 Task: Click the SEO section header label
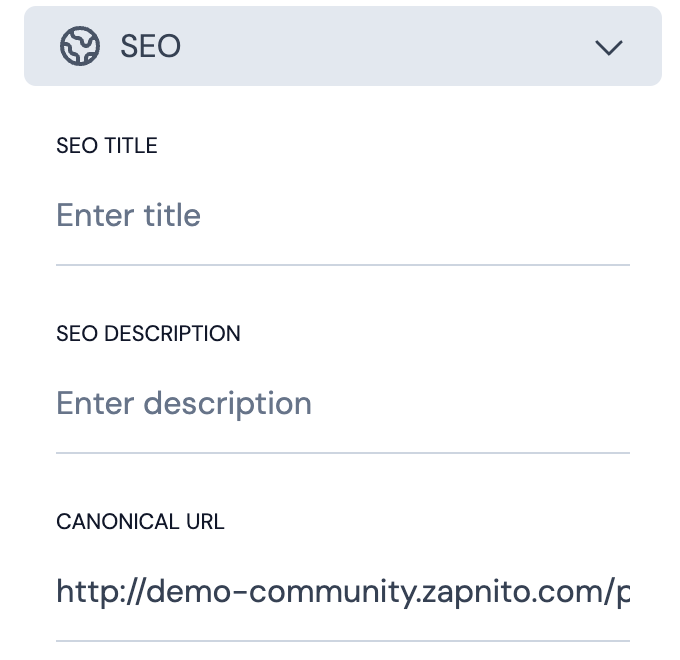point(150,46)
